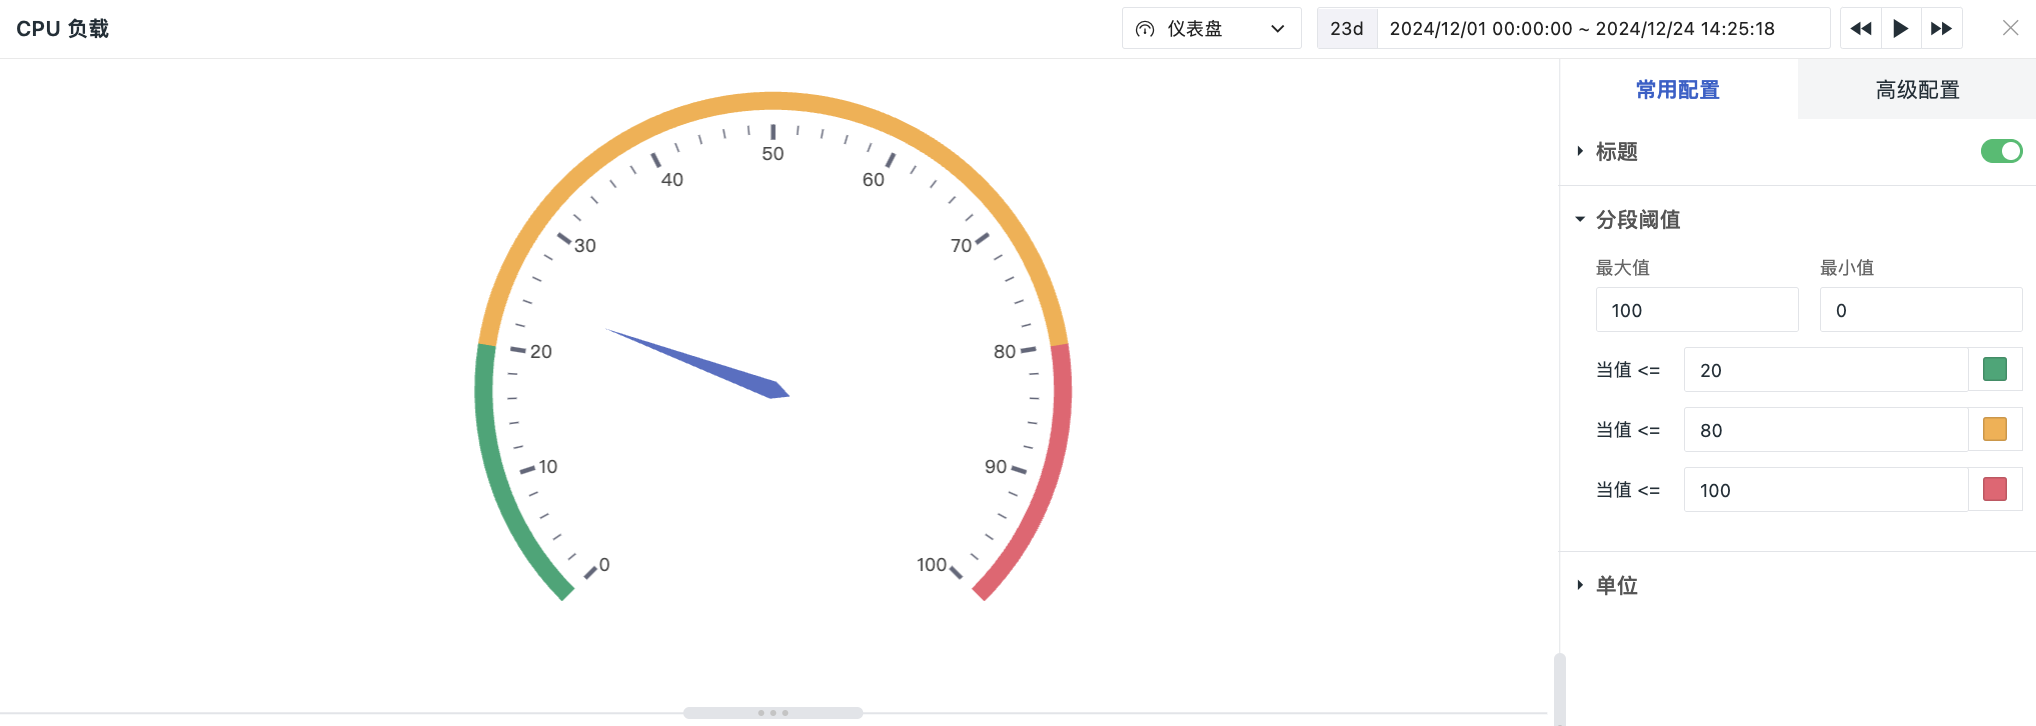Open the orange threshold color swatch

tap(1994, 430)
